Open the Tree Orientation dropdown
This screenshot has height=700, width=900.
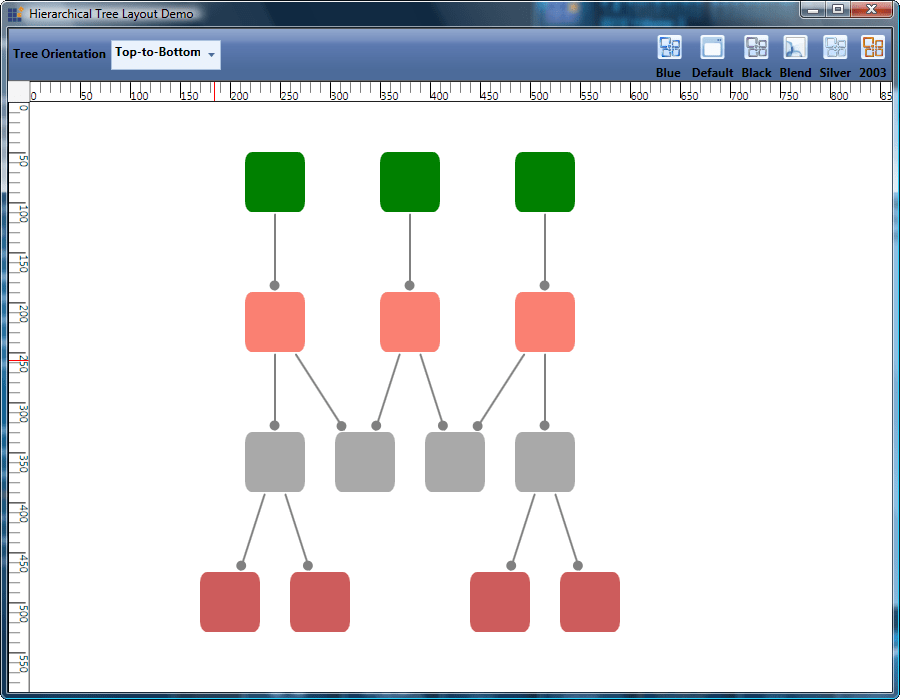click(165, 55)
